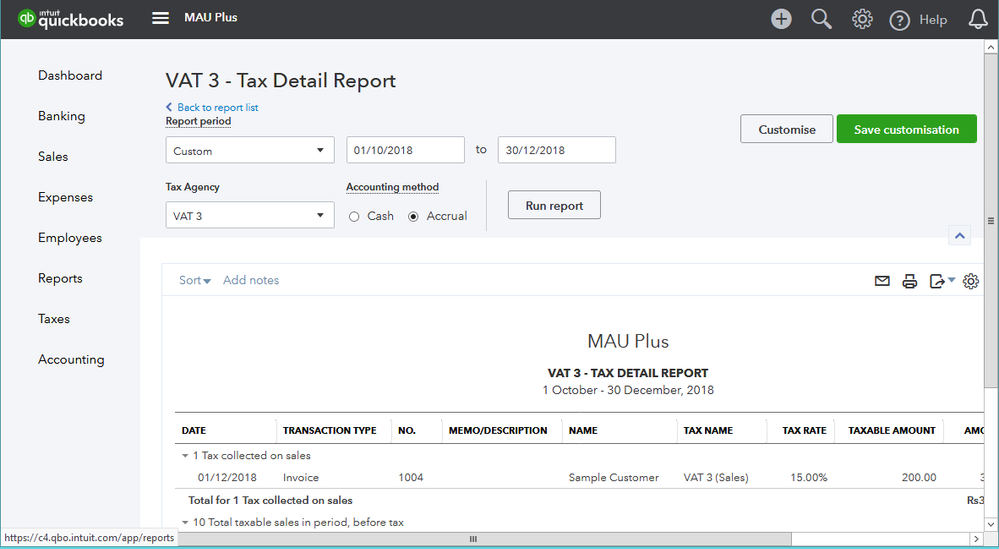Open the Invoice transaction dated 01/12/2018
This screenshot has width=999, height=549.
tap(301, 478)
